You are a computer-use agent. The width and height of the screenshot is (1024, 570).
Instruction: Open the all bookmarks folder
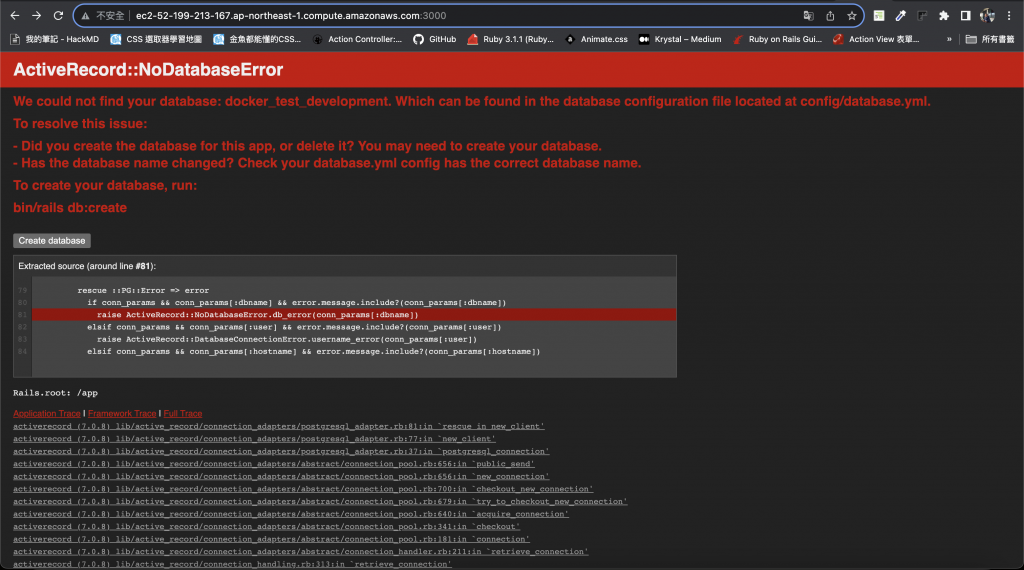[990, 39]
